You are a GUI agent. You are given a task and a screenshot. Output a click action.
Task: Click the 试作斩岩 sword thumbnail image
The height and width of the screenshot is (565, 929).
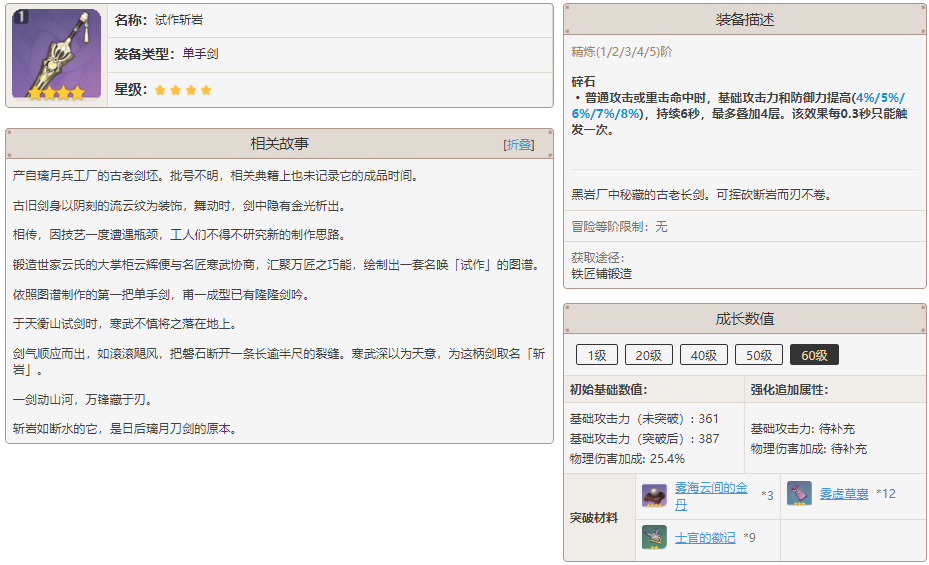[56, 54]
